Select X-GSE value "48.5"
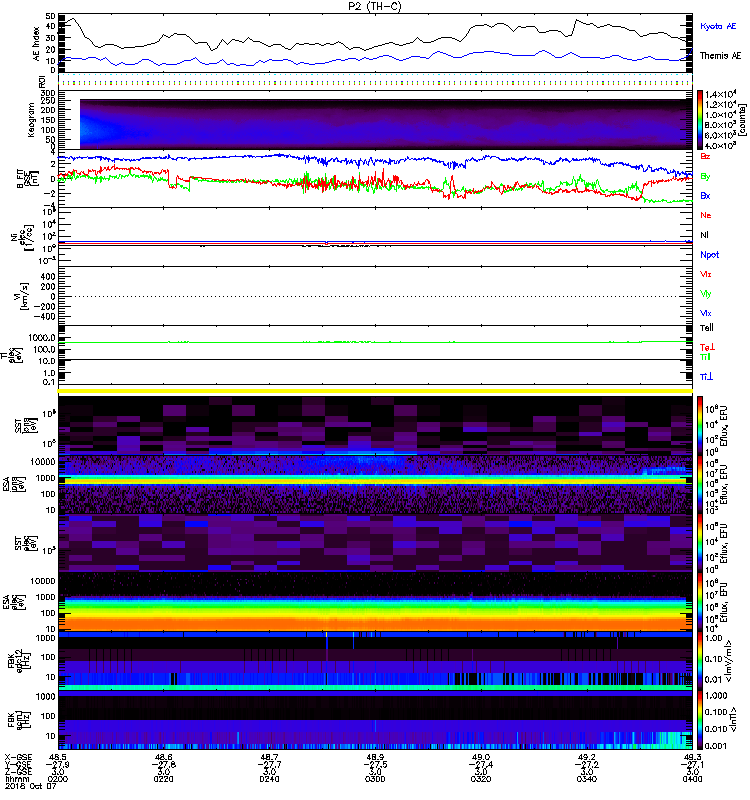The image size is (750, 800). point(58,757)
